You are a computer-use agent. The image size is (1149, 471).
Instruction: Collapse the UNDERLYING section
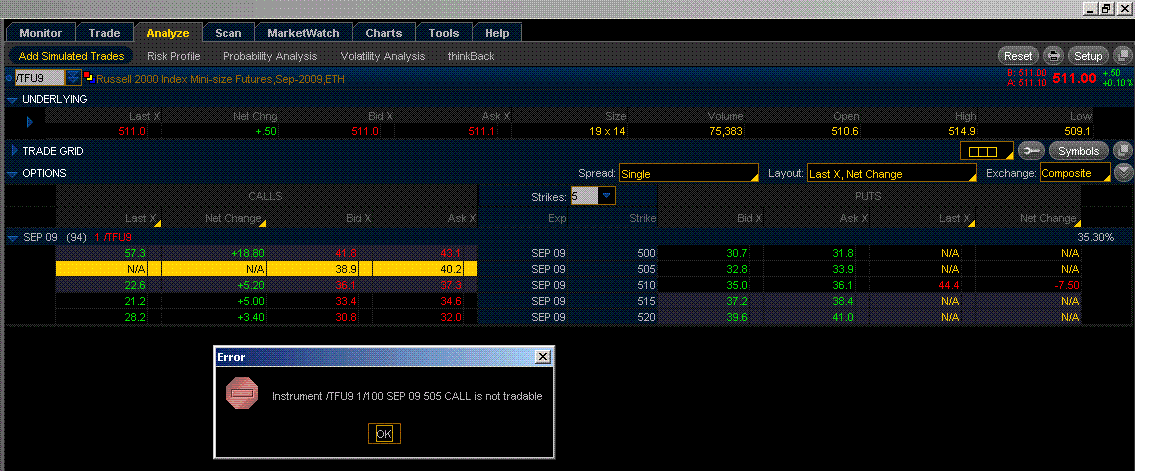tap(12, 100)
